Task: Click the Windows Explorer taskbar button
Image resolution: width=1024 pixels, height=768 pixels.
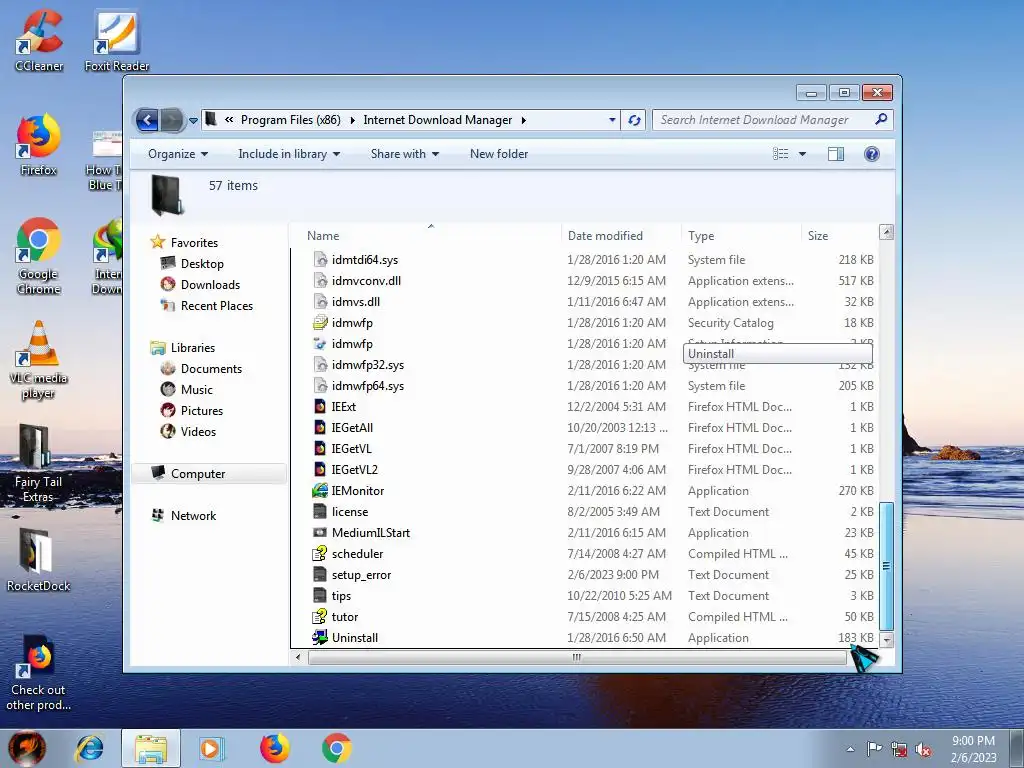Action: [x=151, y=748]
